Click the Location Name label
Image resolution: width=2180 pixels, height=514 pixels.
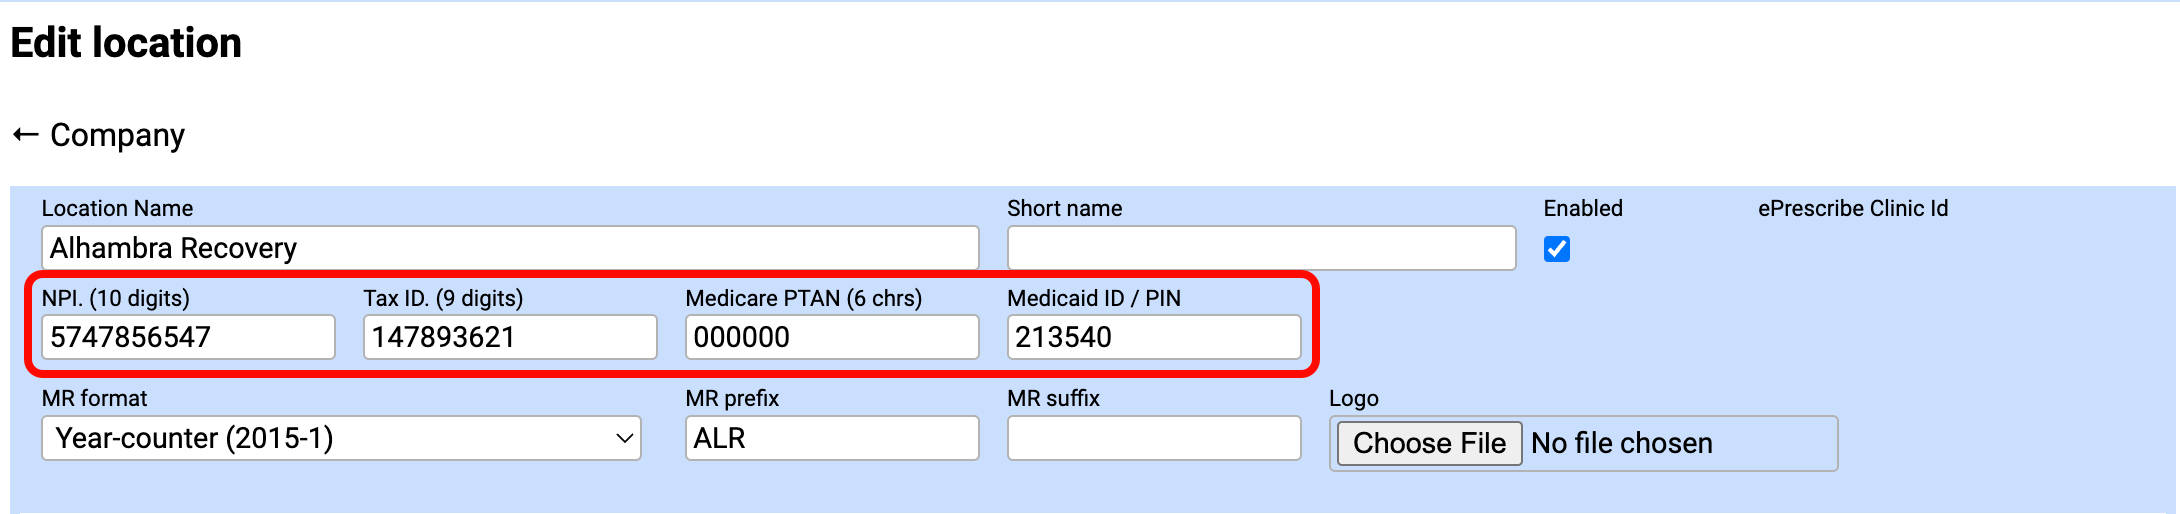pos(117,208)
